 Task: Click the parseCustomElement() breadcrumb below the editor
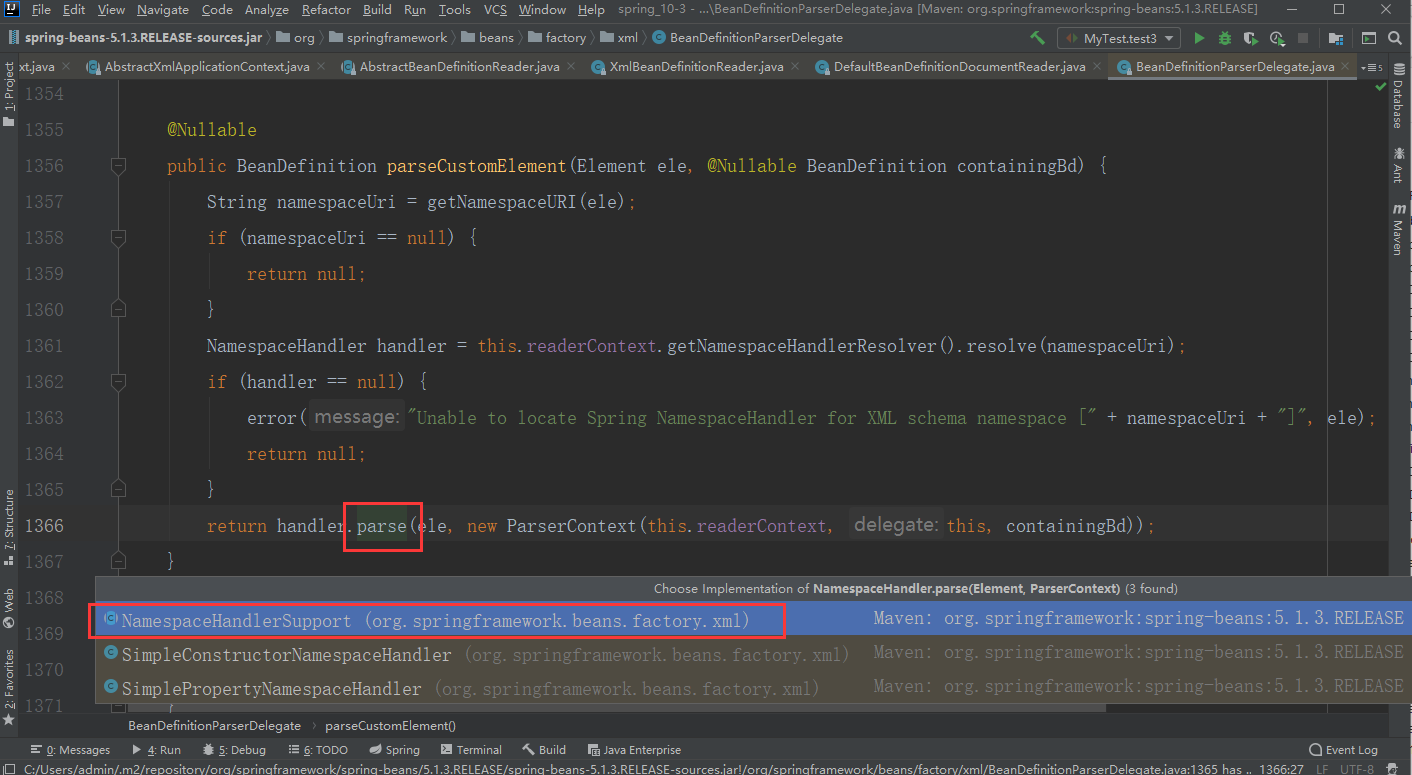click(x=390, y=726)
